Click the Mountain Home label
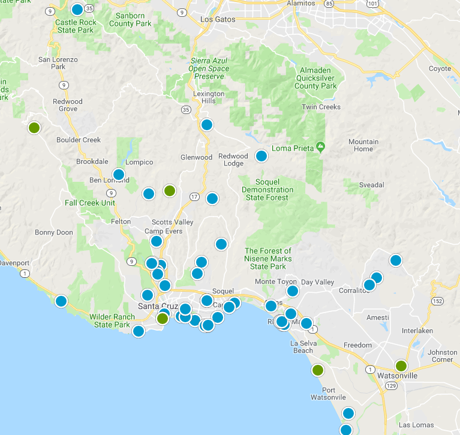Image resolution: width=460 pixels, height=435 pixels. click(363, 145)
